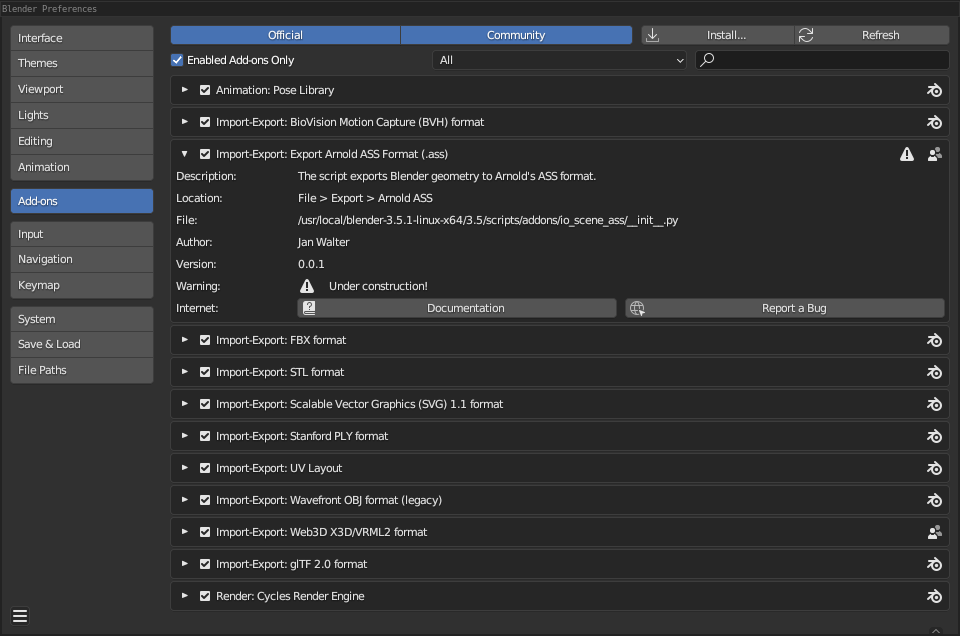Viewport: 960px width, 636px height.
Task: Click the warning icon beside Under construction
Action: [x=307, y=286]
